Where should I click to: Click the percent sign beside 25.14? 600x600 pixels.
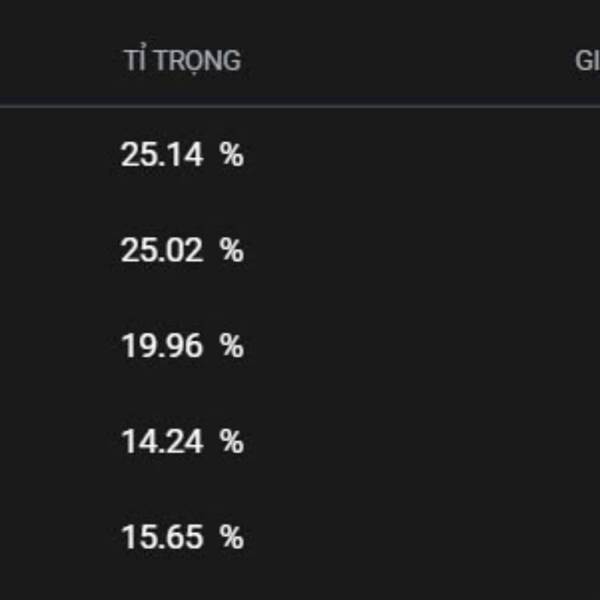click(x=232, y=155)
